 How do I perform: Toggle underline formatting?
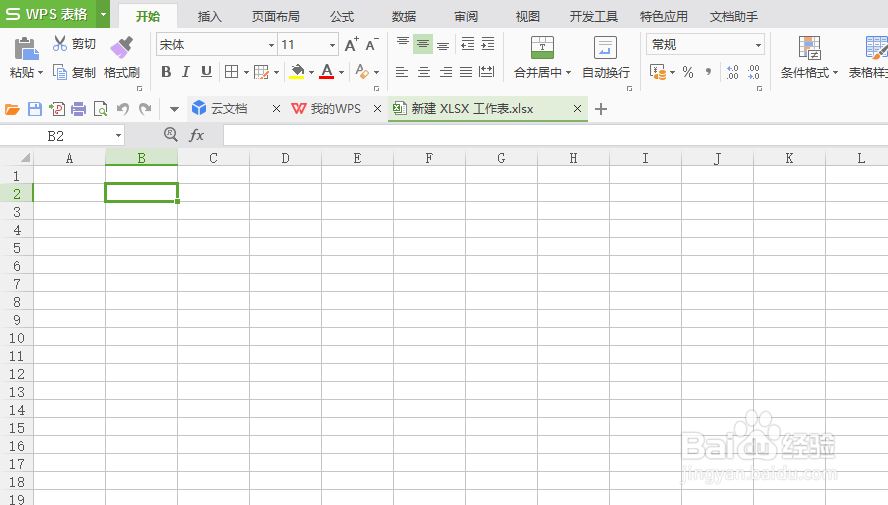[x=206, y=72]
